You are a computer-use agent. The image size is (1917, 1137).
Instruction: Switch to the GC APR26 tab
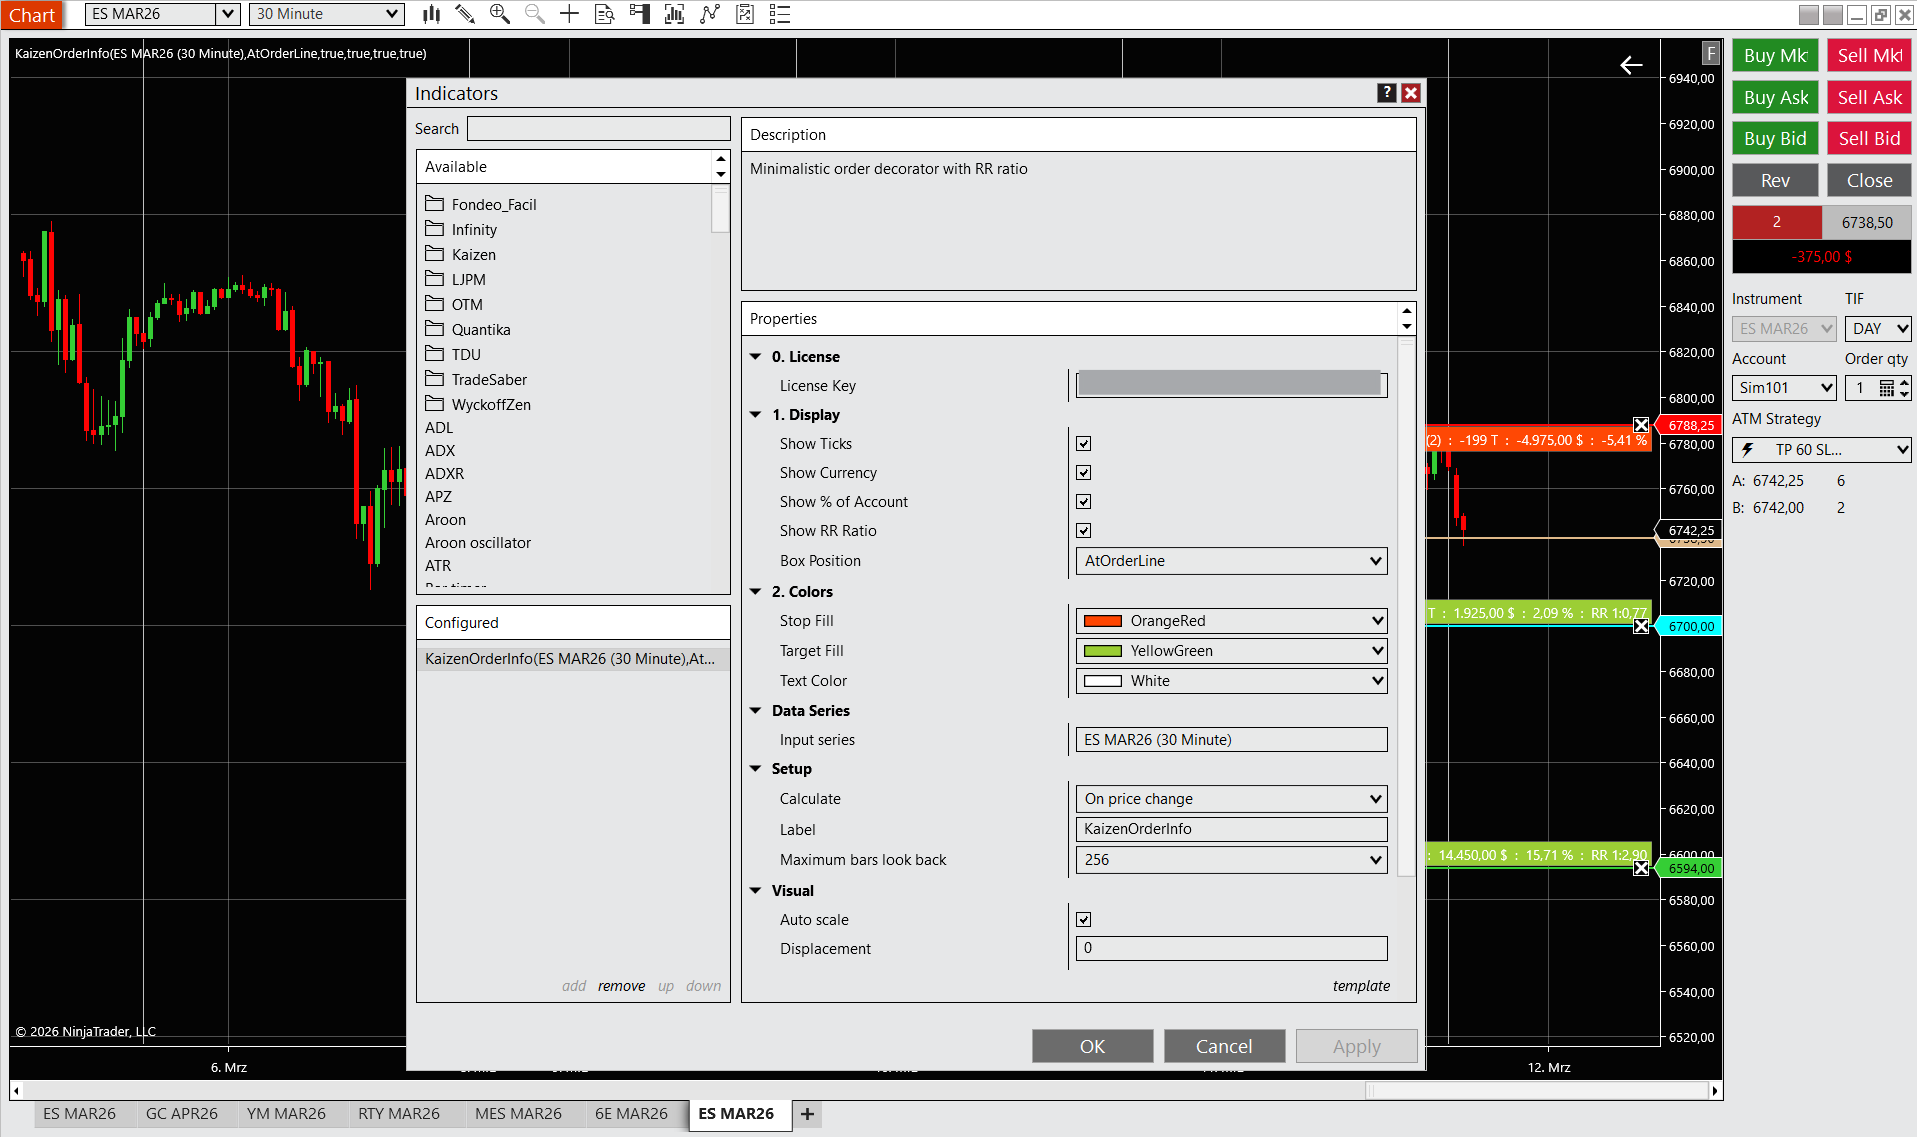[x=181, y=1114]
